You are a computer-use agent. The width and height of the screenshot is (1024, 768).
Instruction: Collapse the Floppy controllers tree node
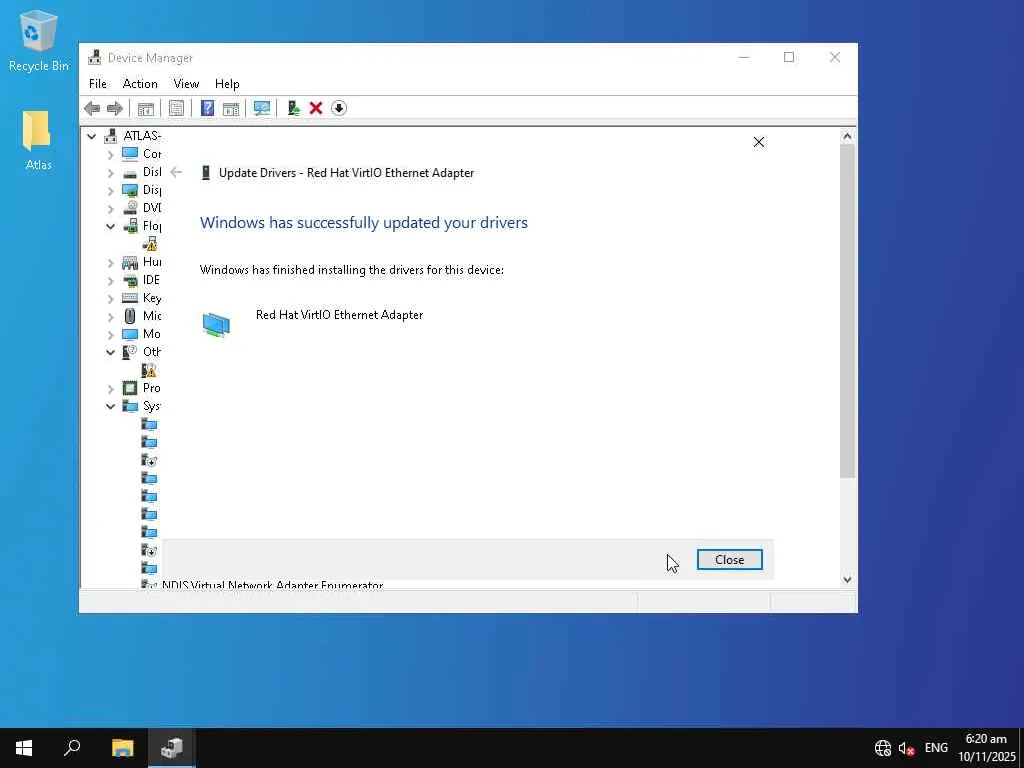[110, 227]
